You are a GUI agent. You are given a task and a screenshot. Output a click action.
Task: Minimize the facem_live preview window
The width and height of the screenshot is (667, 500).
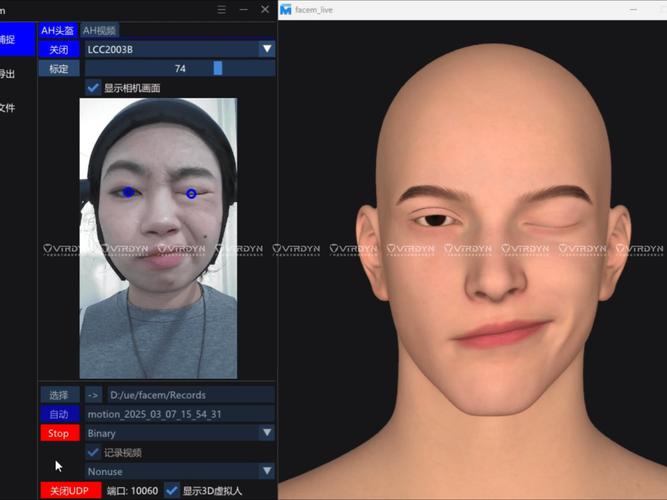click(x=633, y=9)
